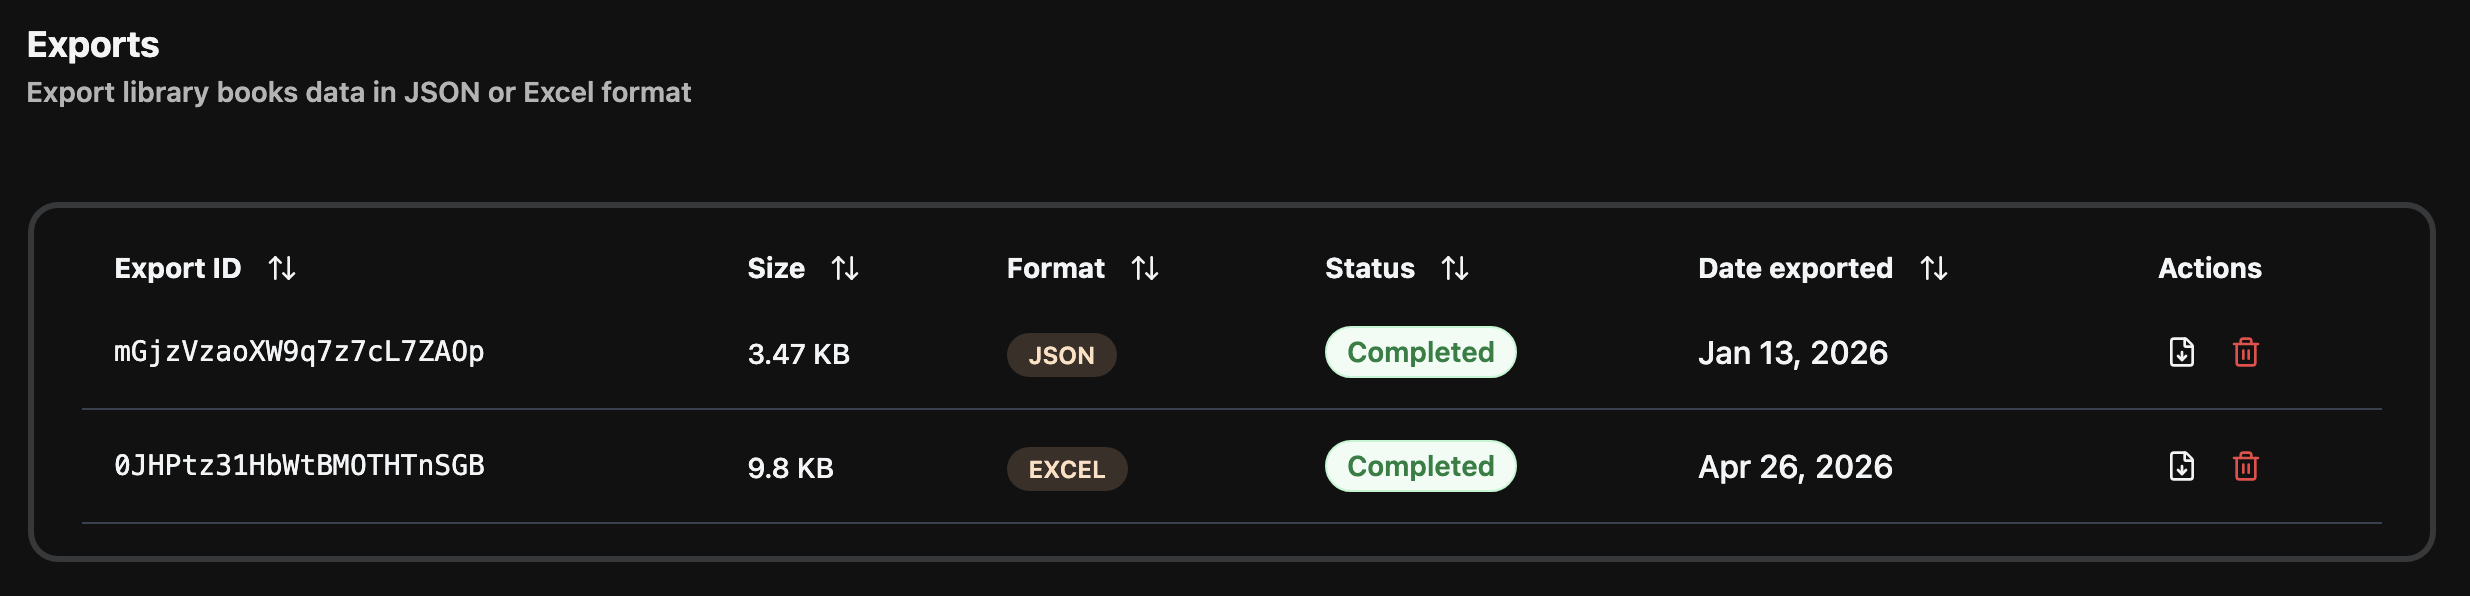Sort the table by Date exported
2470x596 pixels.
click(1934, 267)
